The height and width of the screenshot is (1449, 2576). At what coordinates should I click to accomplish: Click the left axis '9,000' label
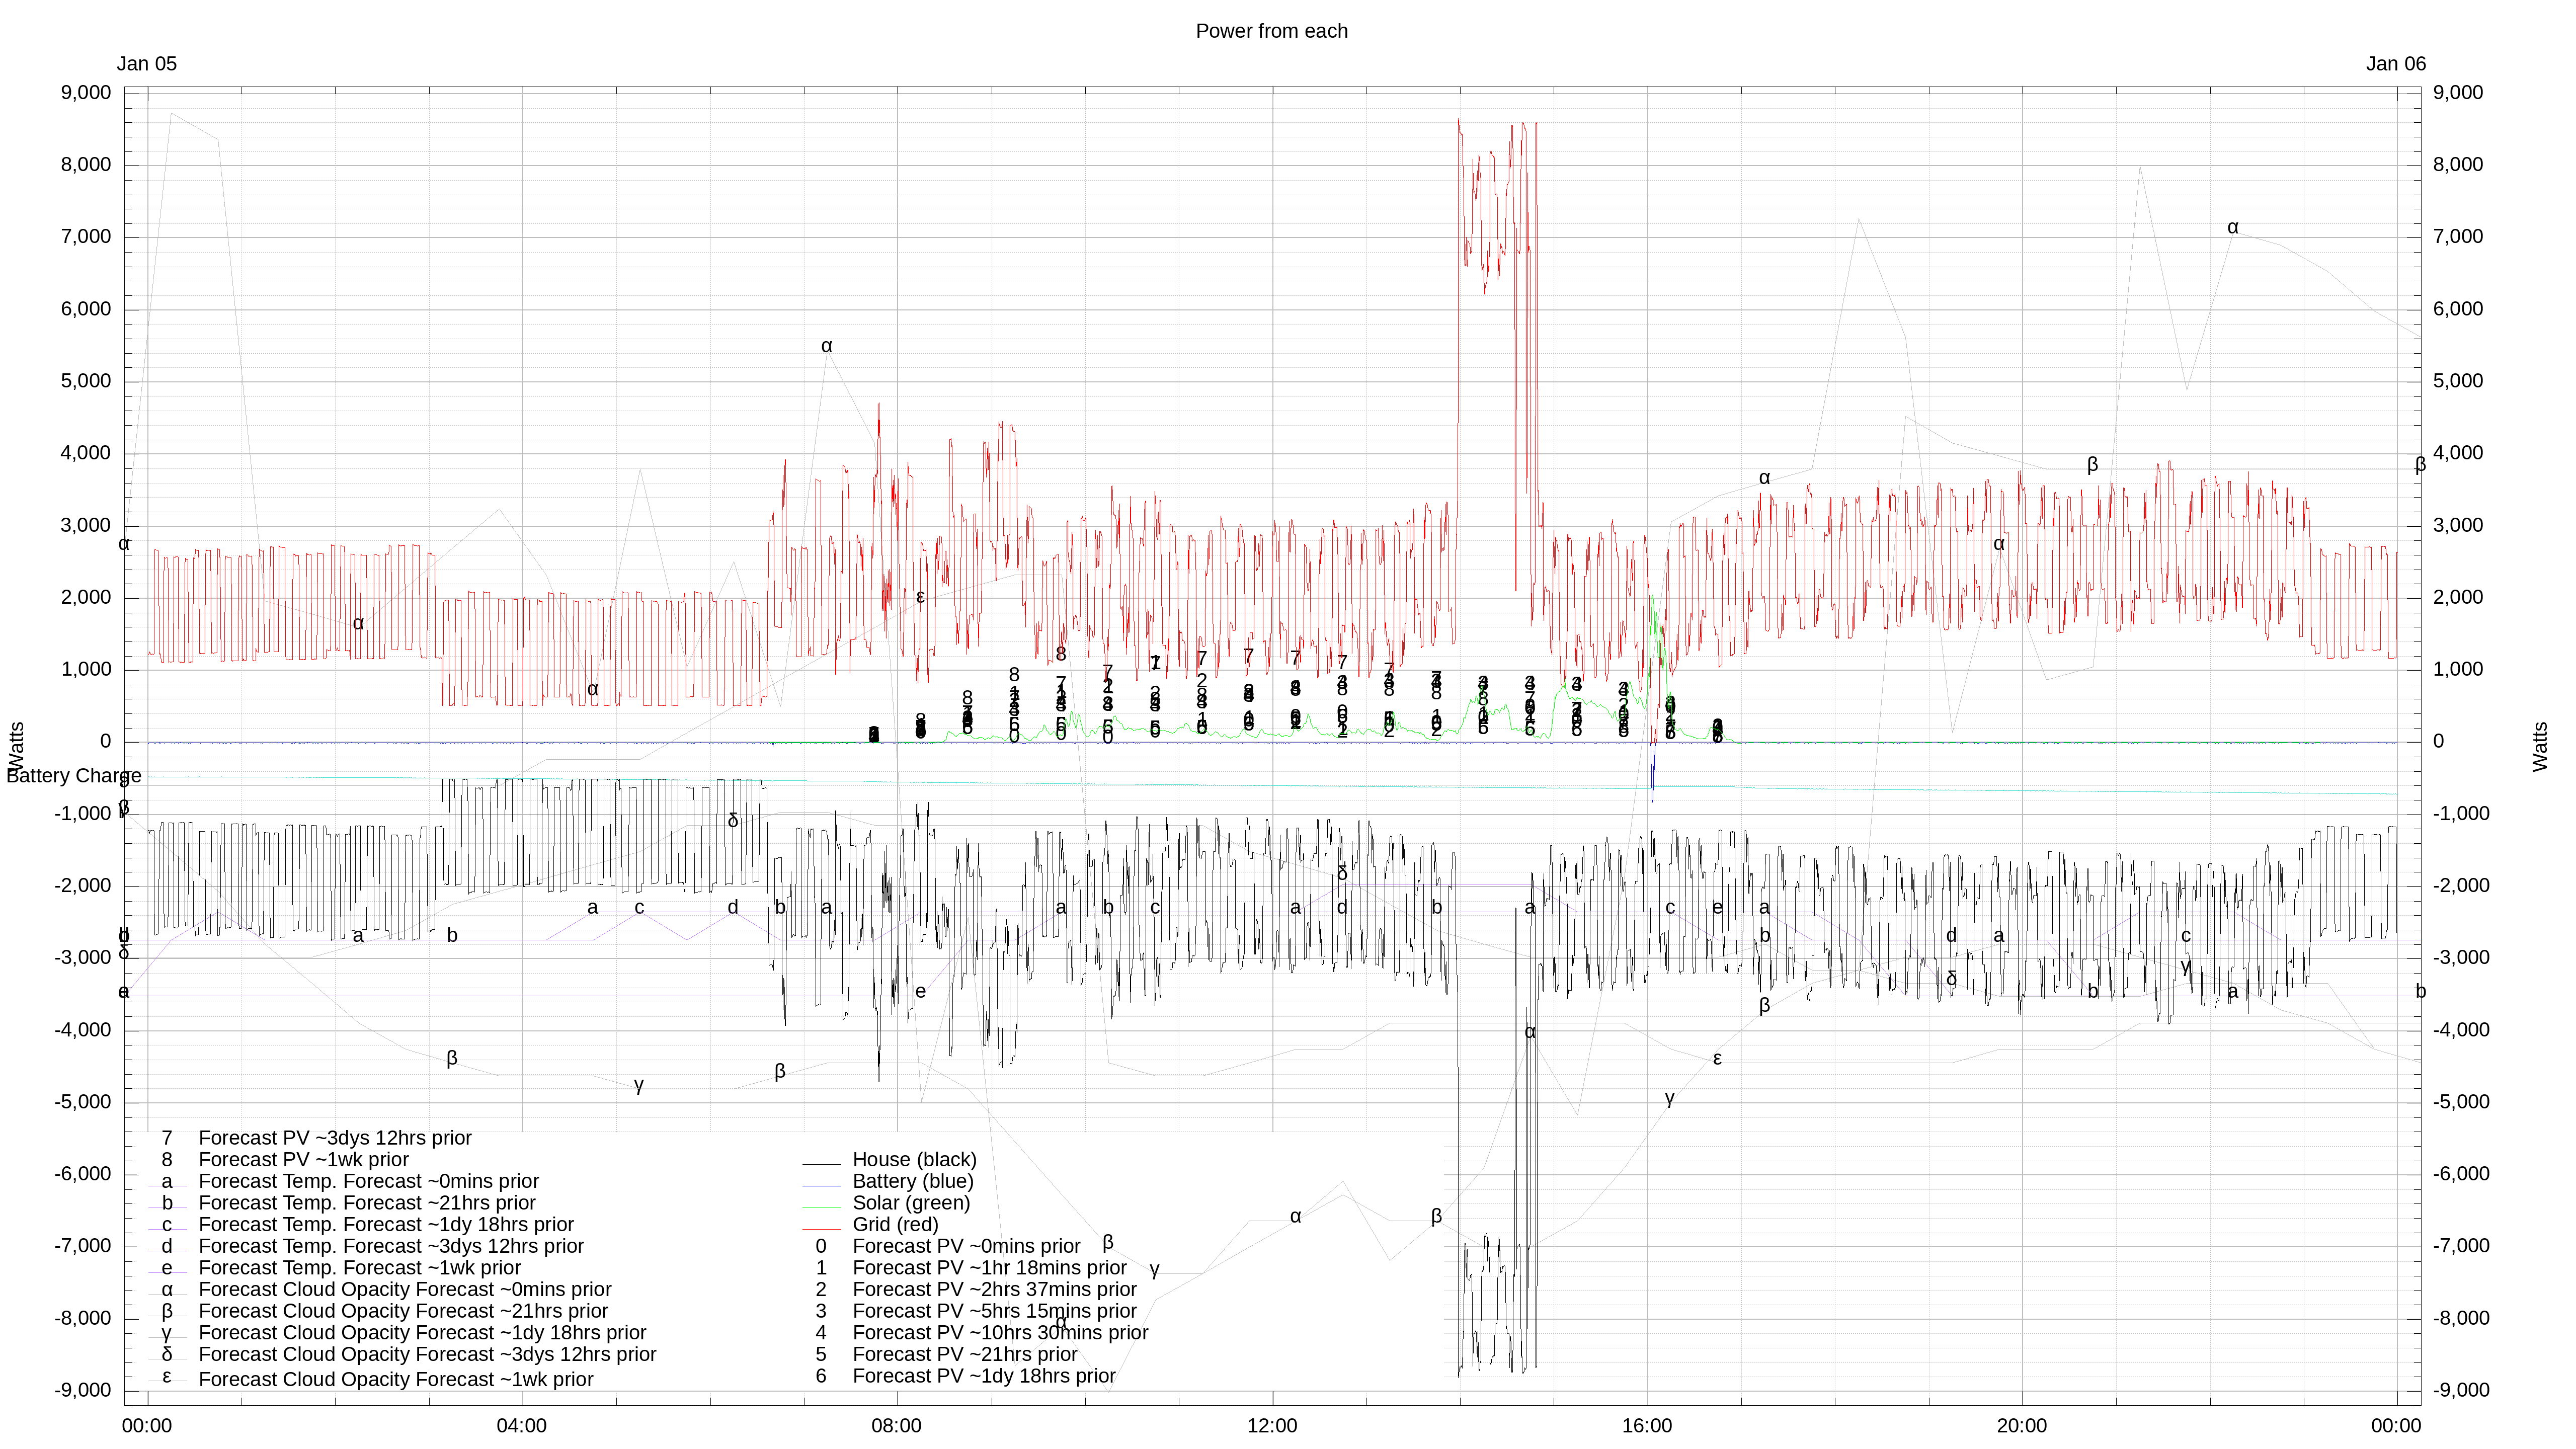86,93
